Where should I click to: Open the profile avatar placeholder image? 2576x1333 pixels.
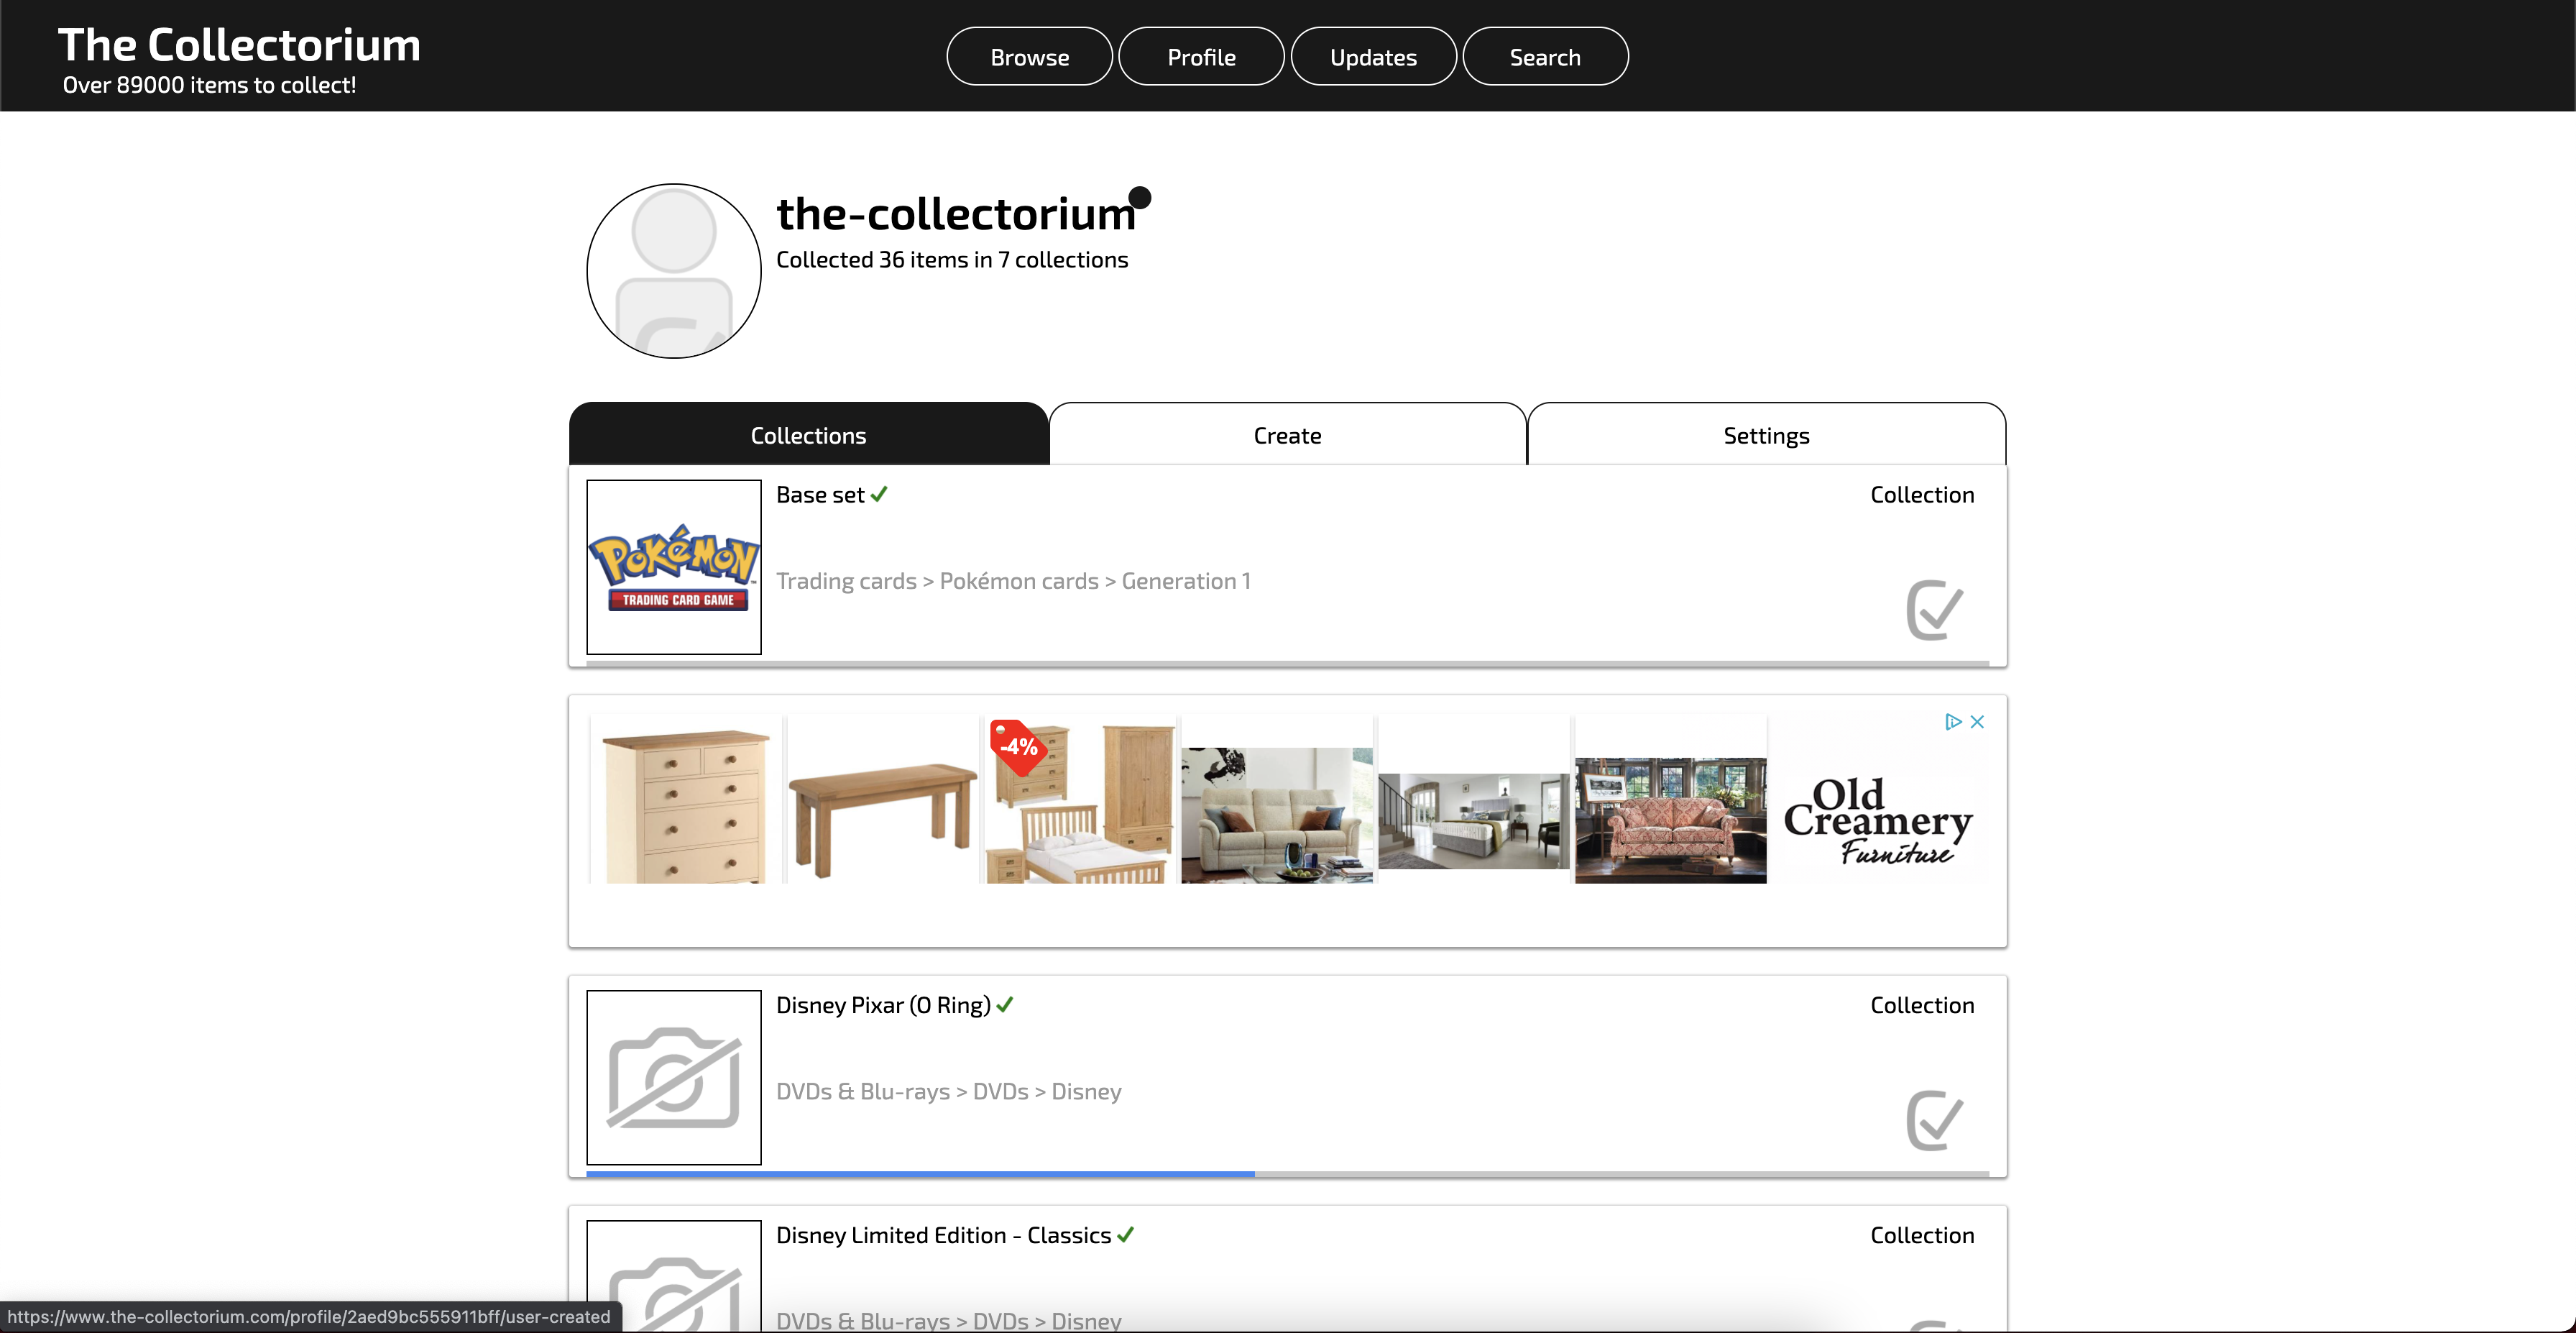[674, 270]
